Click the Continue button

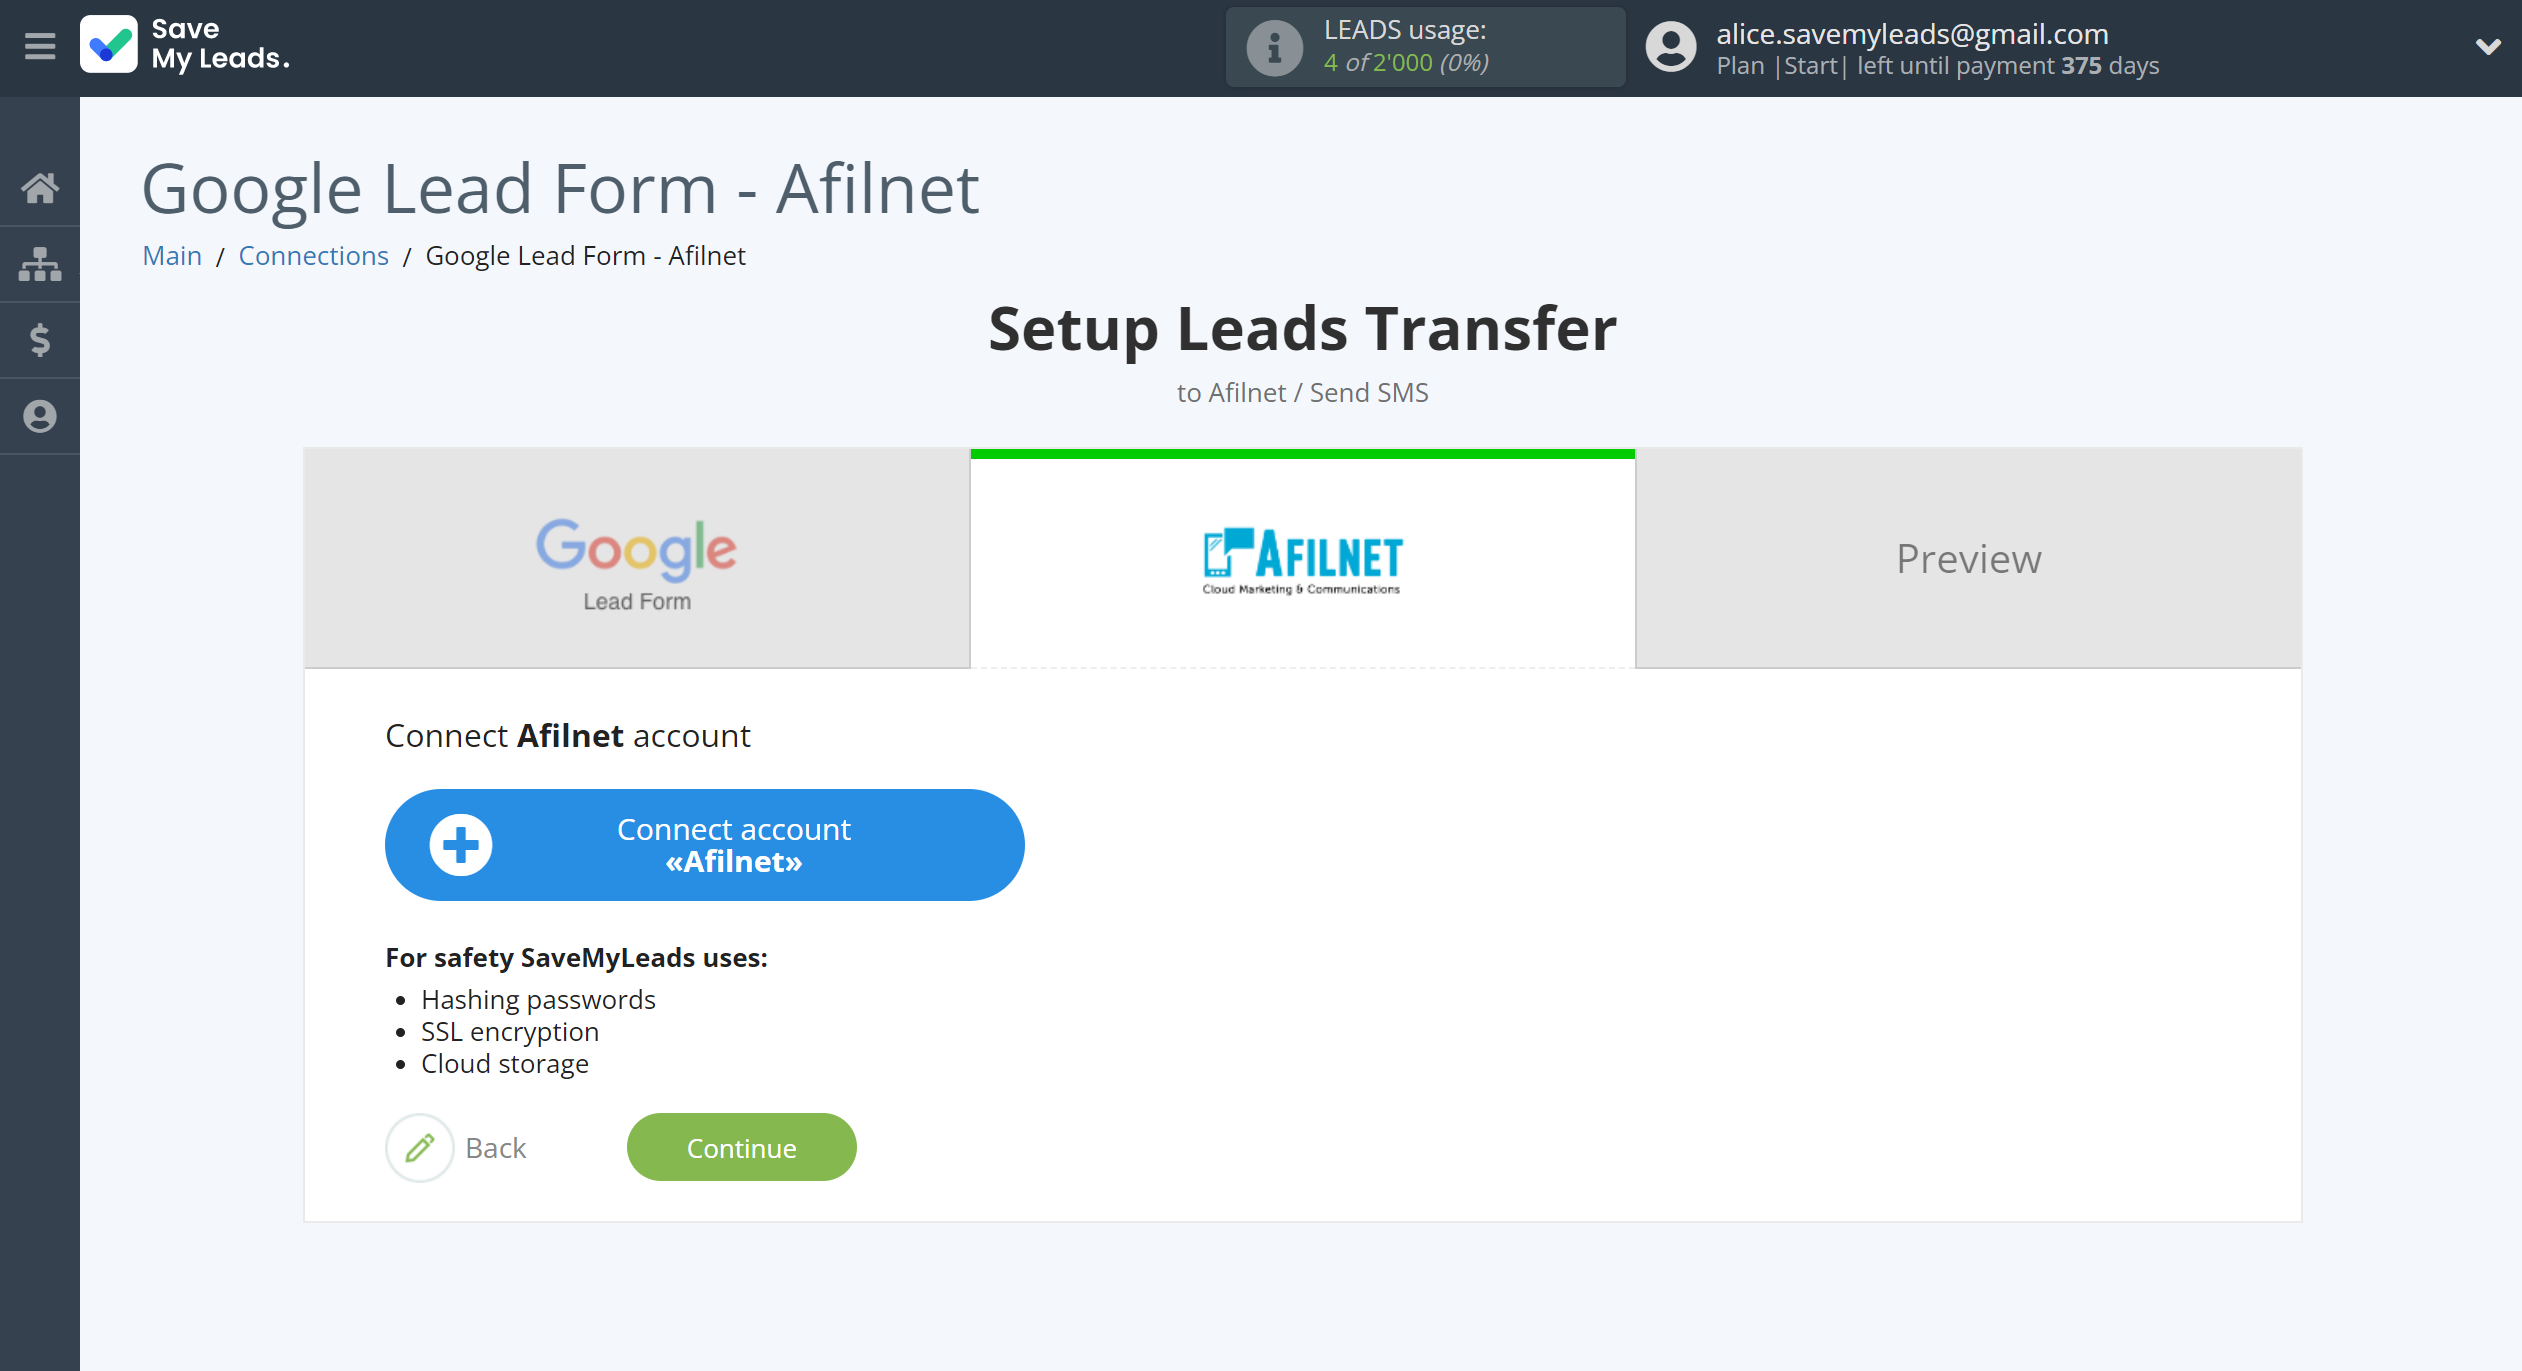[741, 1146]
